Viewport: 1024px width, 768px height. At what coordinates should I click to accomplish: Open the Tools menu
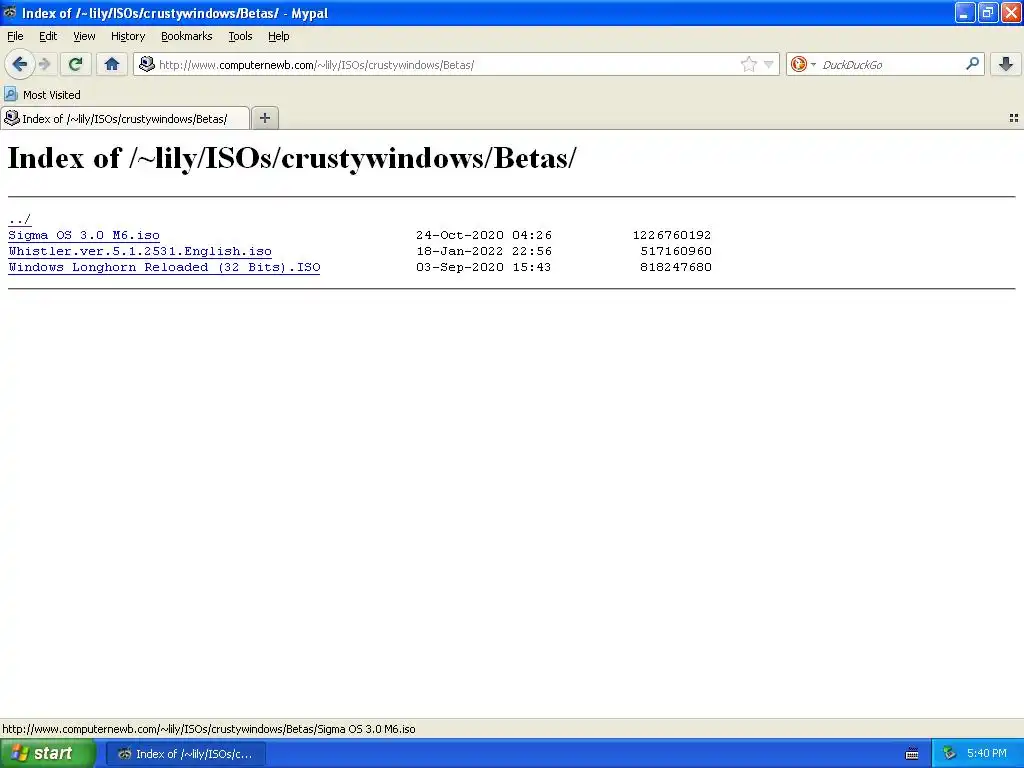pyautogui.click(x=240, y=36)
